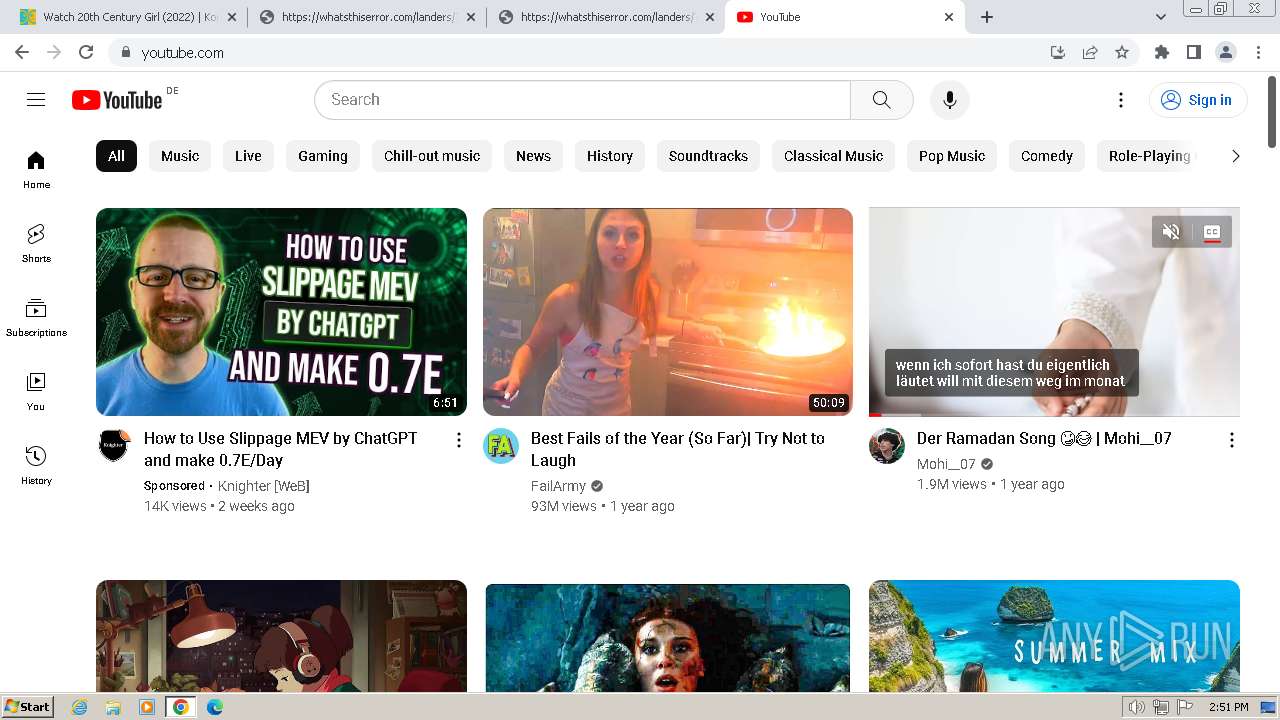Open the You section in sidebar
Screen dimensions: 1280x720
click(x=36, y=391)
